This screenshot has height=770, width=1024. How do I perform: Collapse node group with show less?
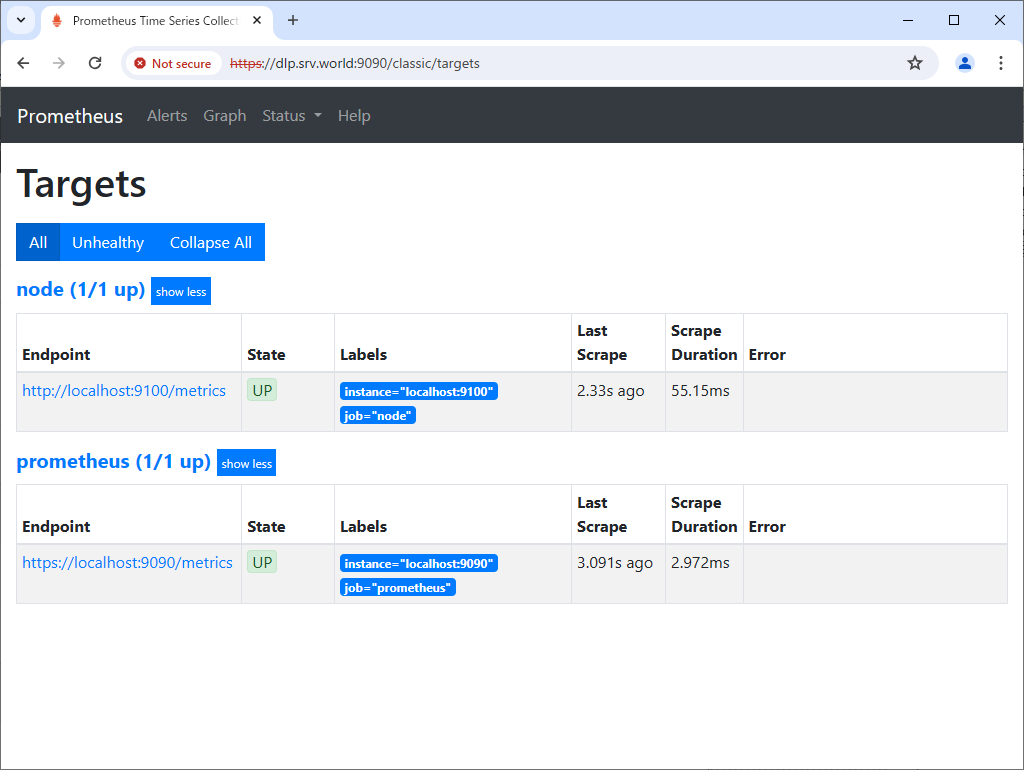pos(181,291)
